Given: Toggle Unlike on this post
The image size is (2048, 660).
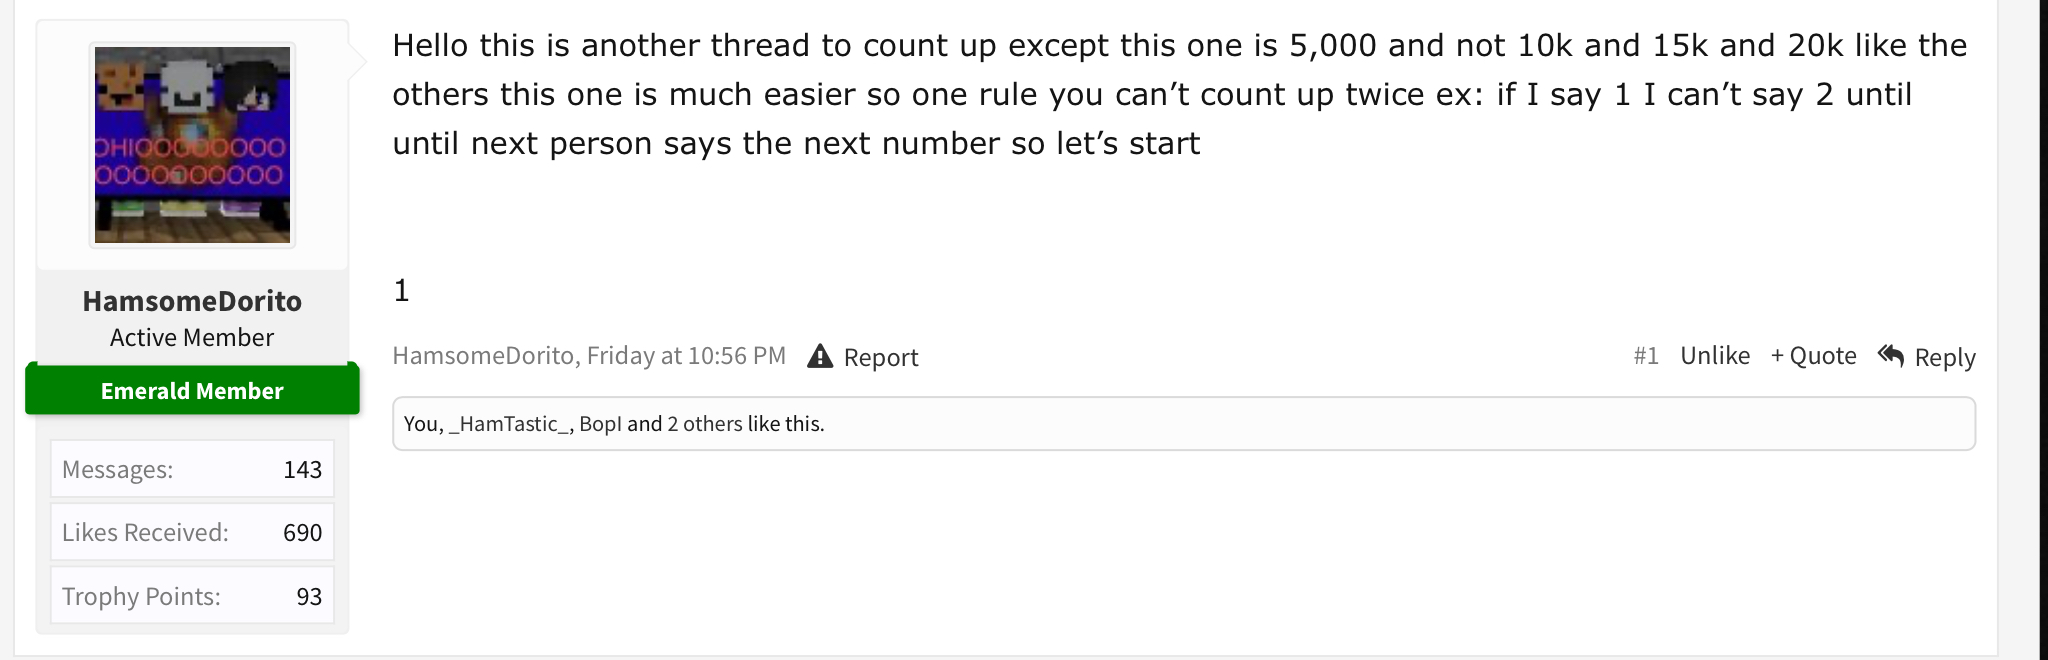Looking at the screenshot, I should [1715, 356].
